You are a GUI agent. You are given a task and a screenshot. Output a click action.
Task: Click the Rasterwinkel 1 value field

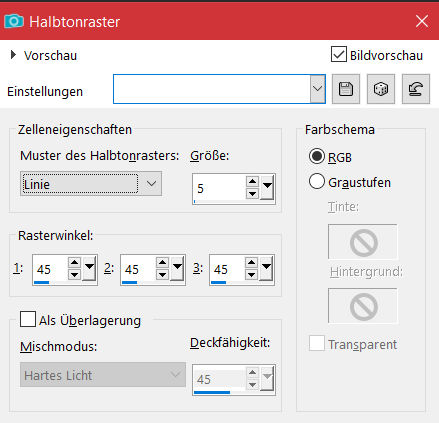point(50,269)
